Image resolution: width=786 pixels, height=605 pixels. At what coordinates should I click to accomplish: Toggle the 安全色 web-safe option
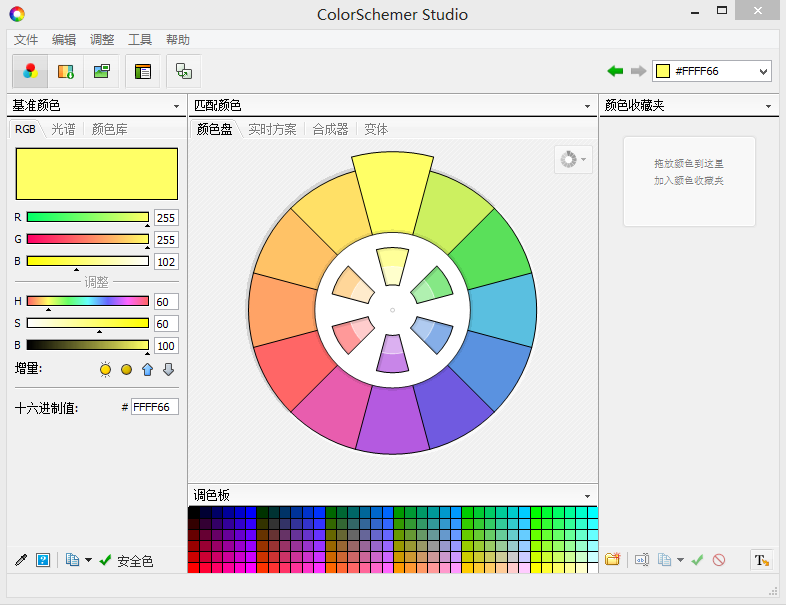126,560
